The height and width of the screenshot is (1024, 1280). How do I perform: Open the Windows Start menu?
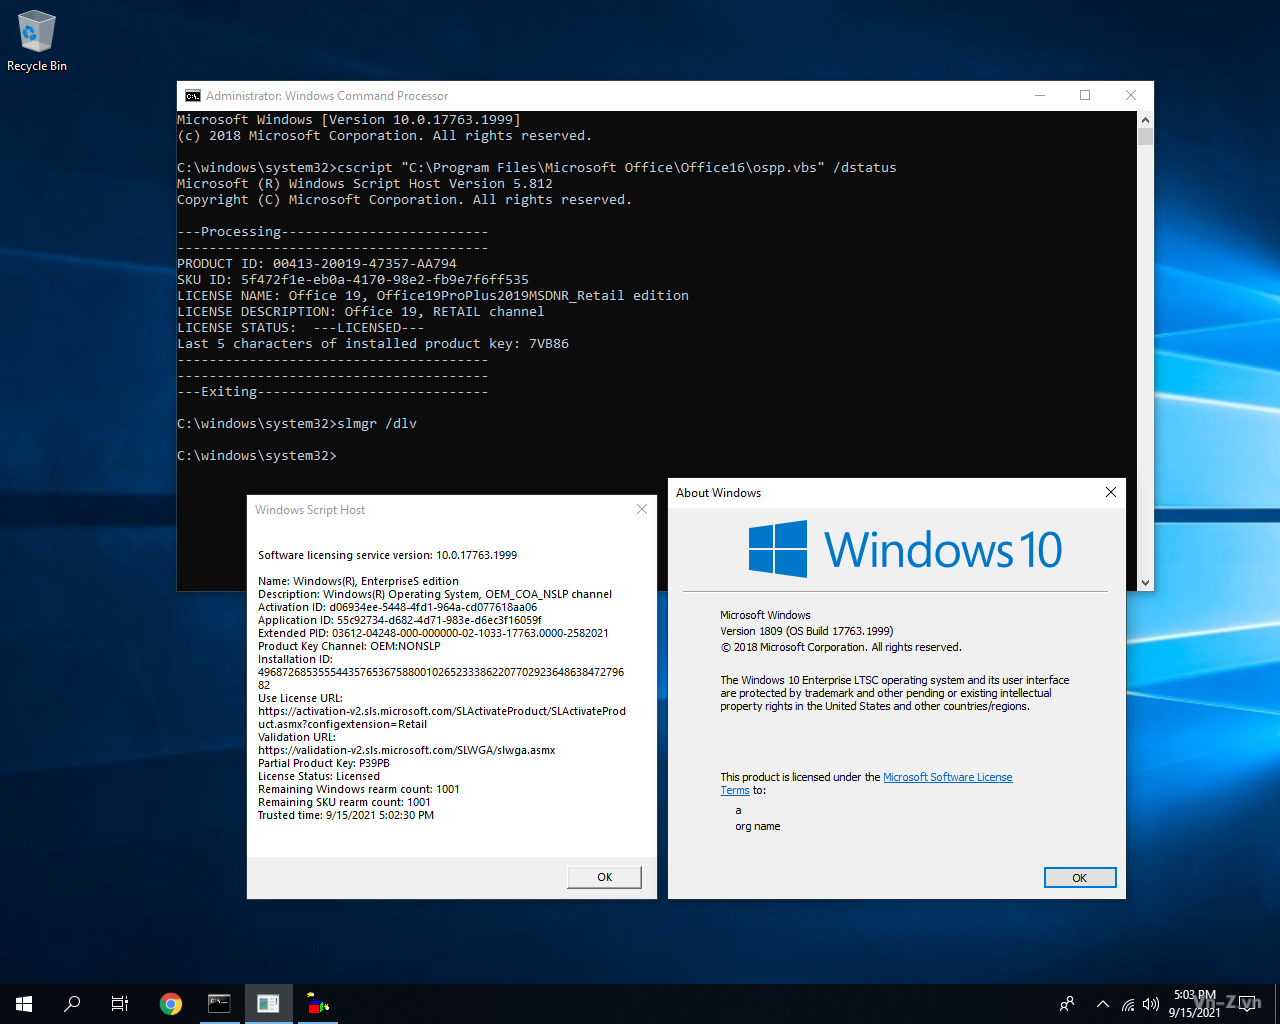tap(24, 1004)
